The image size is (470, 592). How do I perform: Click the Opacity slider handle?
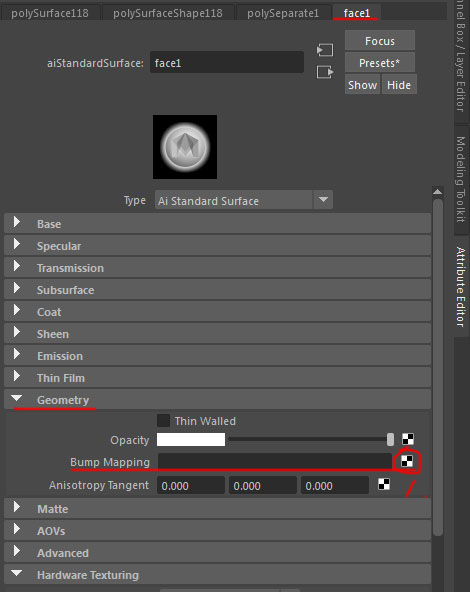coord(390,439)
